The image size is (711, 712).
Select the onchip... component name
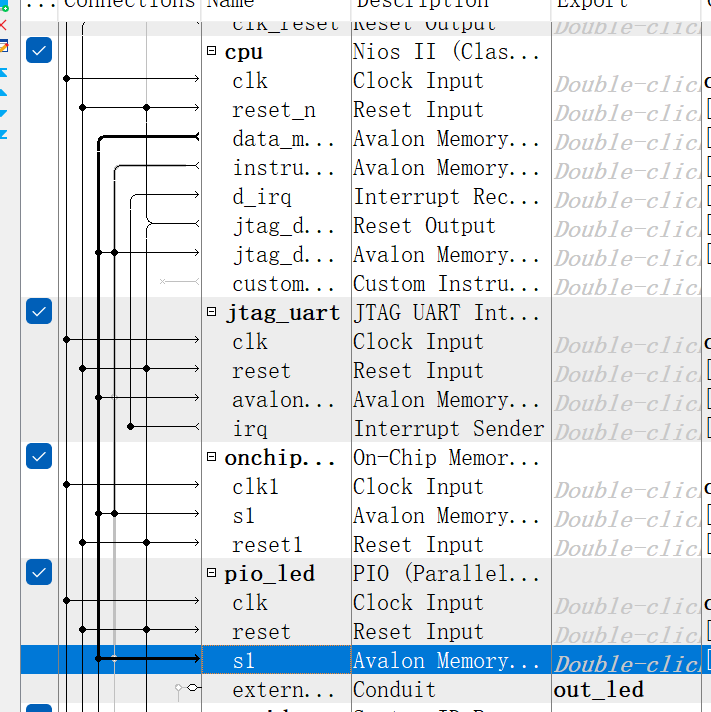click(x=280, y=458)
